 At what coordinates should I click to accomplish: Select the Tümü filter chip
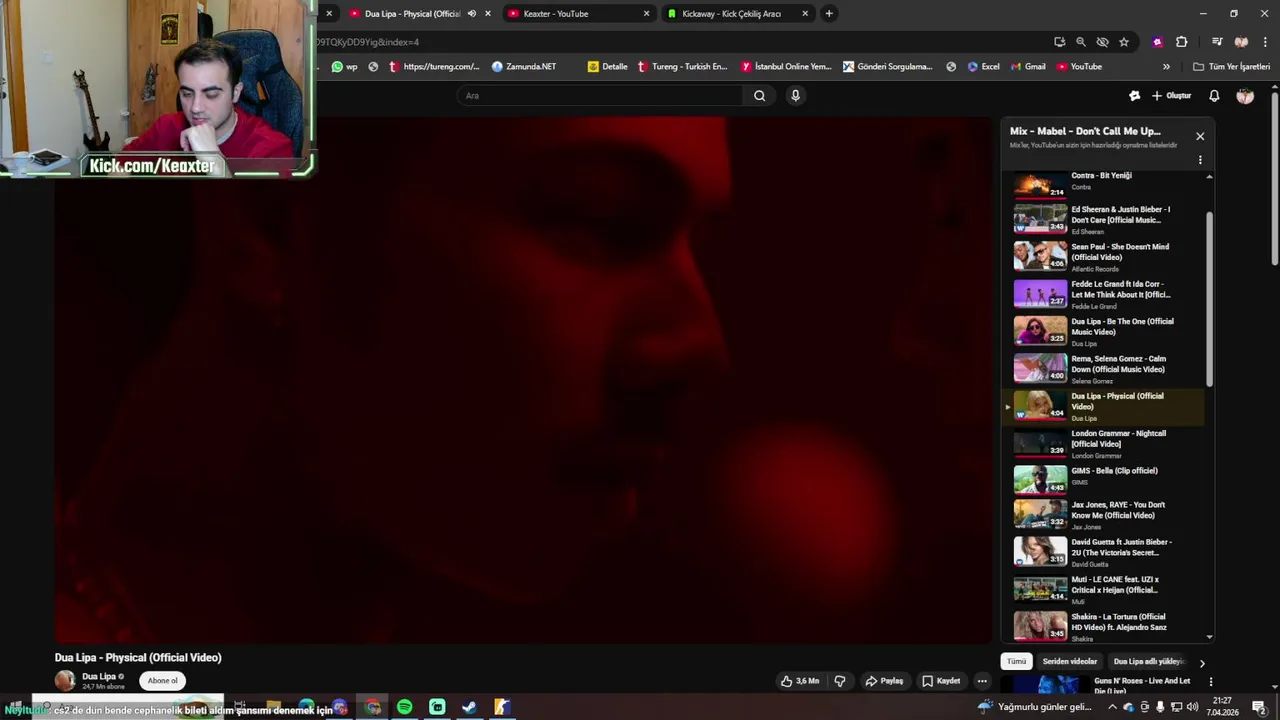click(x=1016, y=662)
